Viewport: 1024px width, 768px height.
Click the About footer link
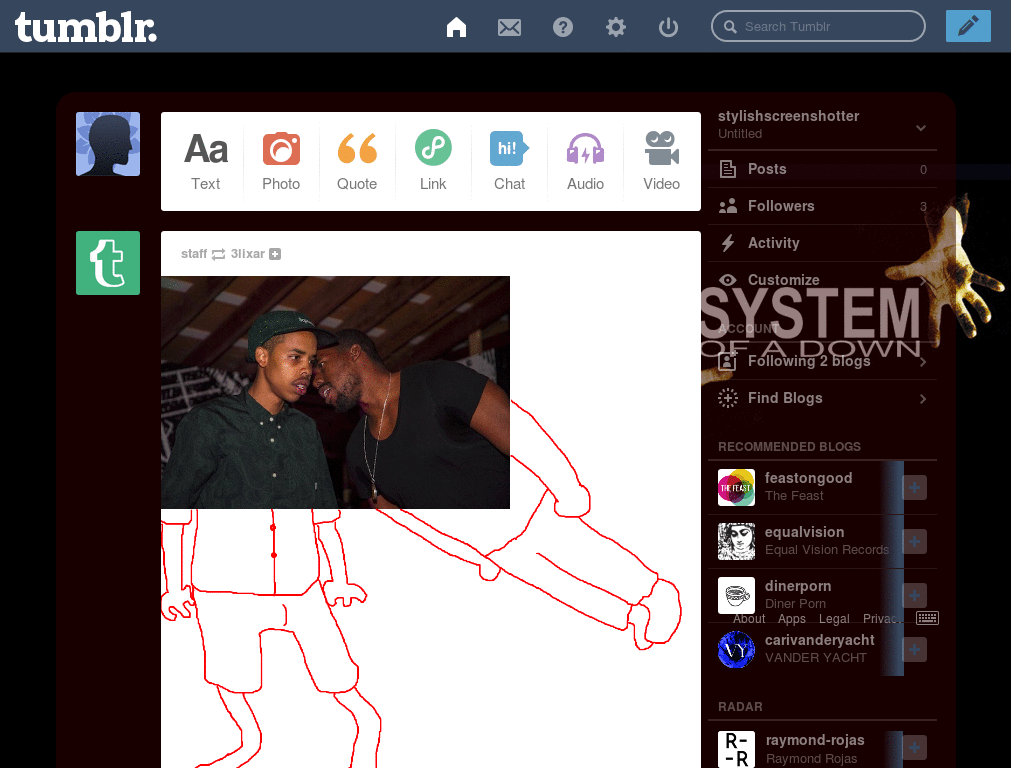(x=749, y=618)
